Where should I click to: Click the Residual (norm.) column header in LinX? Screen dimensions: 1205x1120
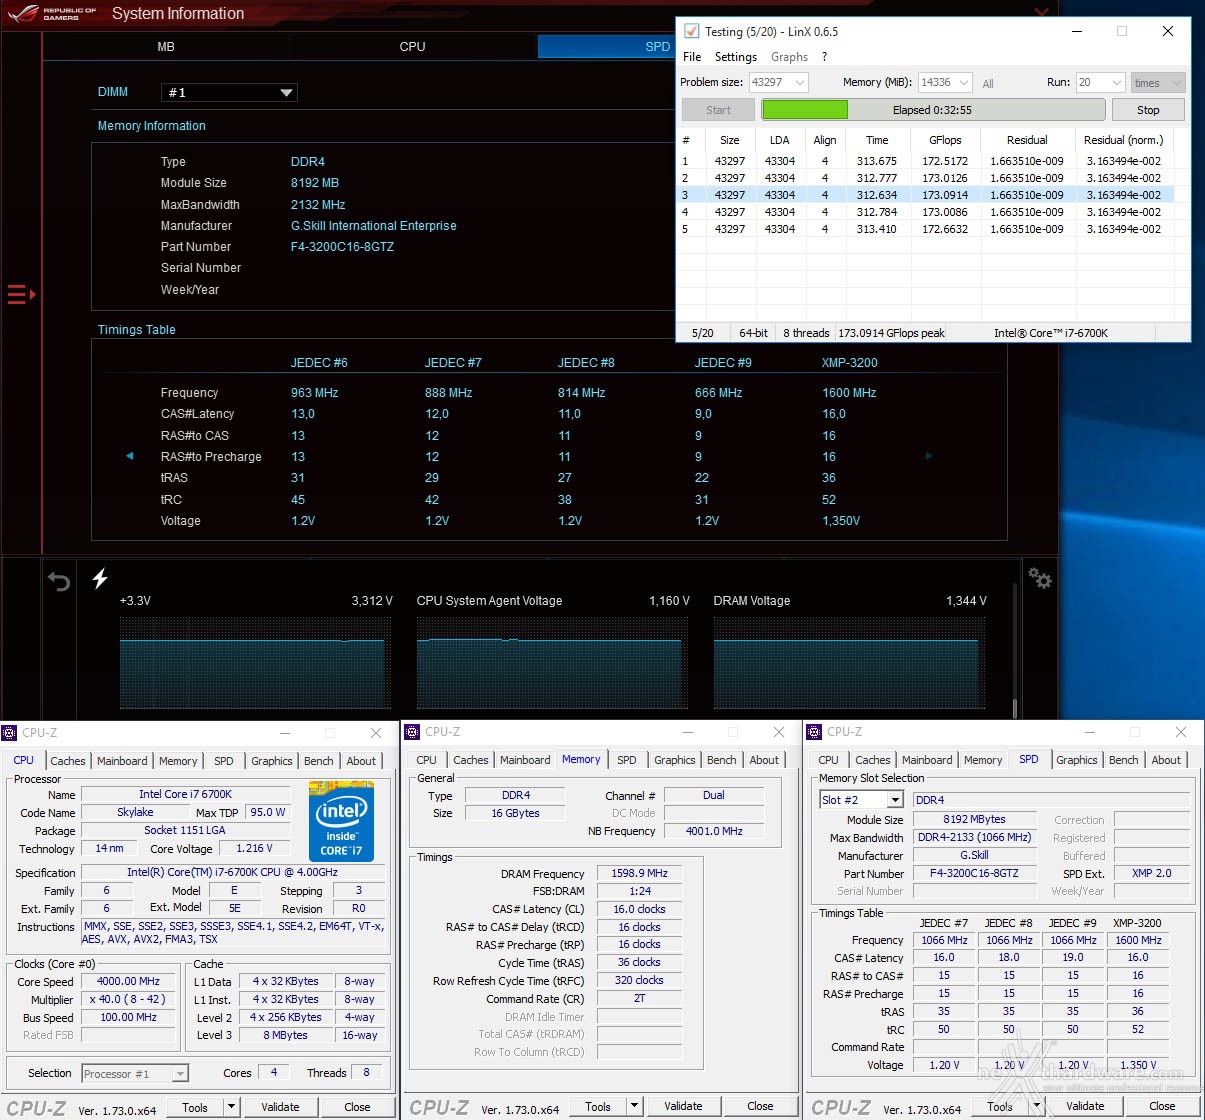coord(1123,140)
